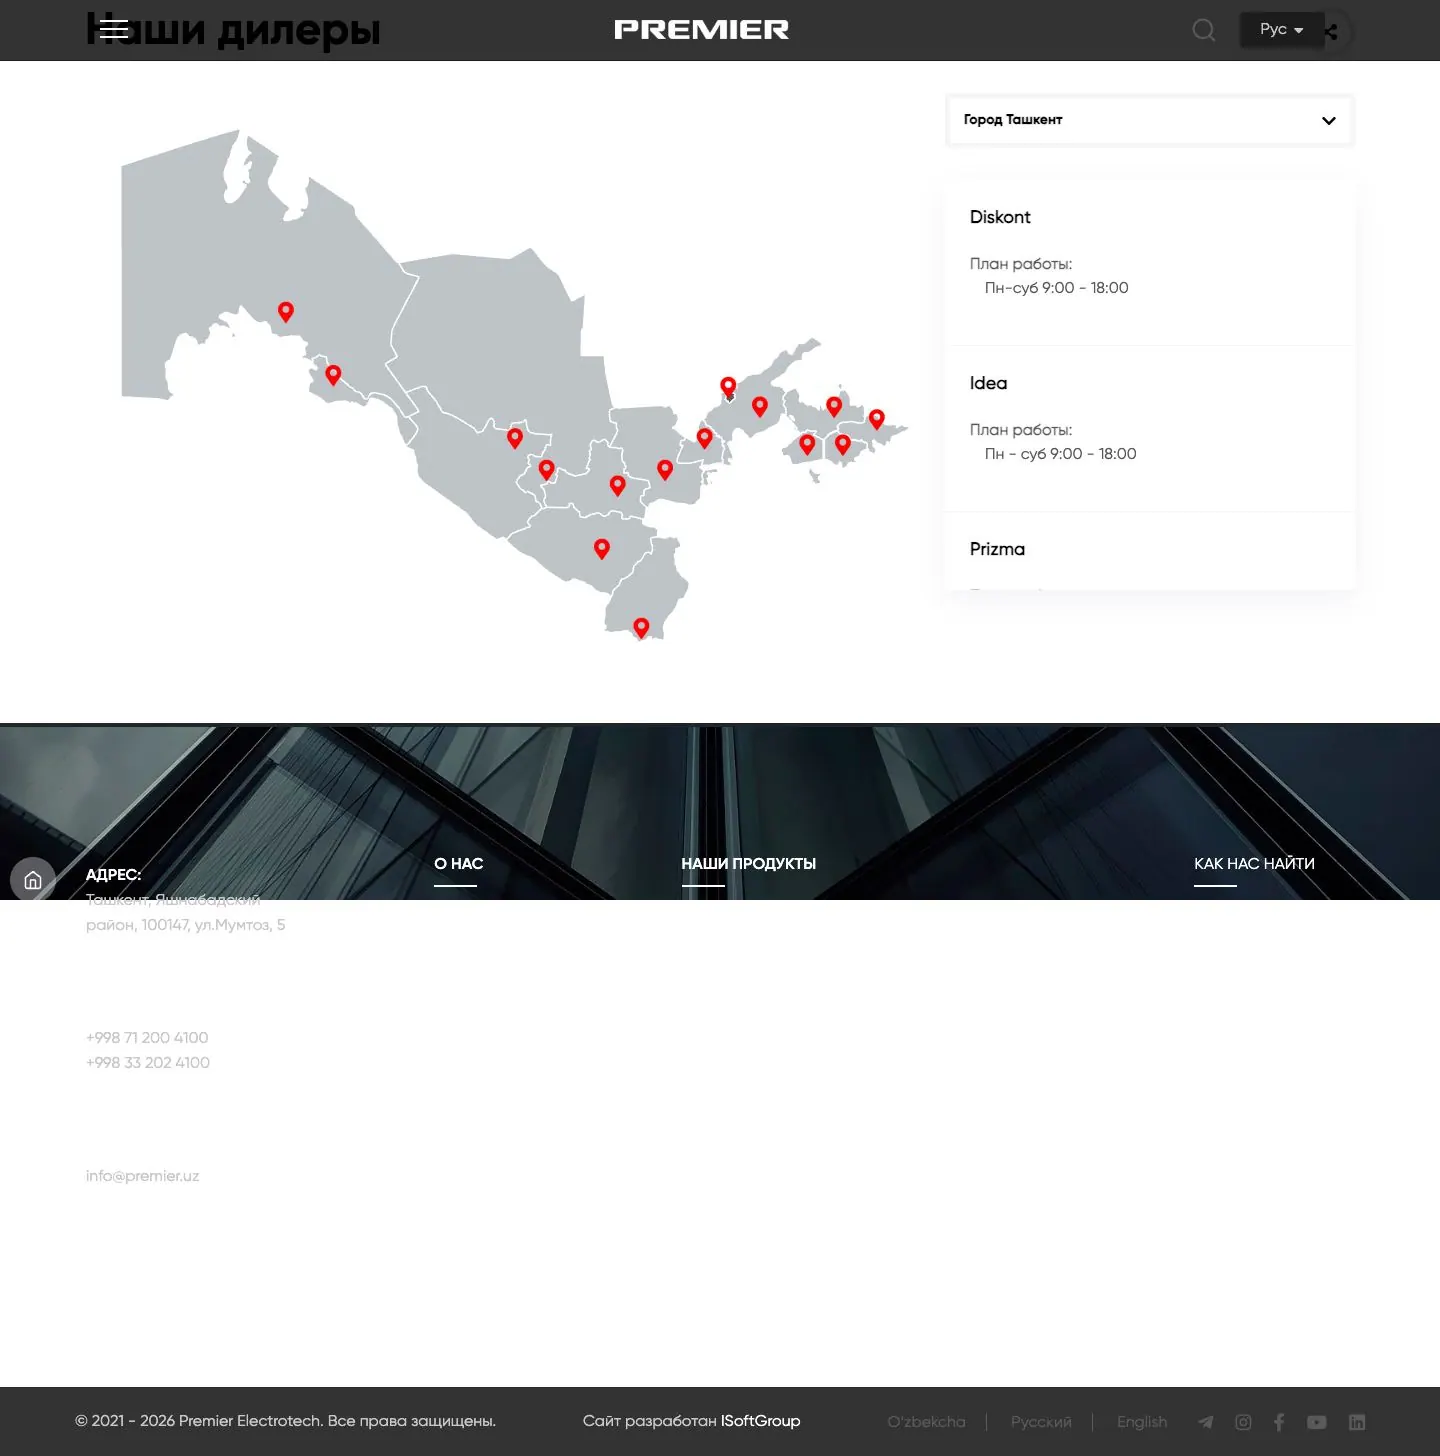Open the ISoftGroup developer link

pyautogui.click(x=761, y=1421)
